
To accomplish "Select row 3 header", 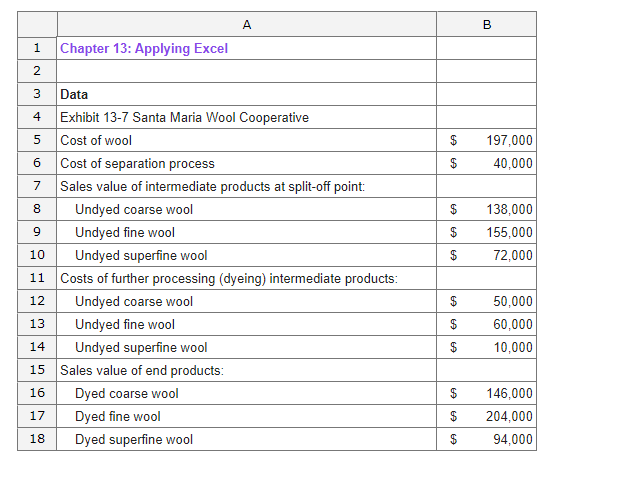I will point(37,94).
